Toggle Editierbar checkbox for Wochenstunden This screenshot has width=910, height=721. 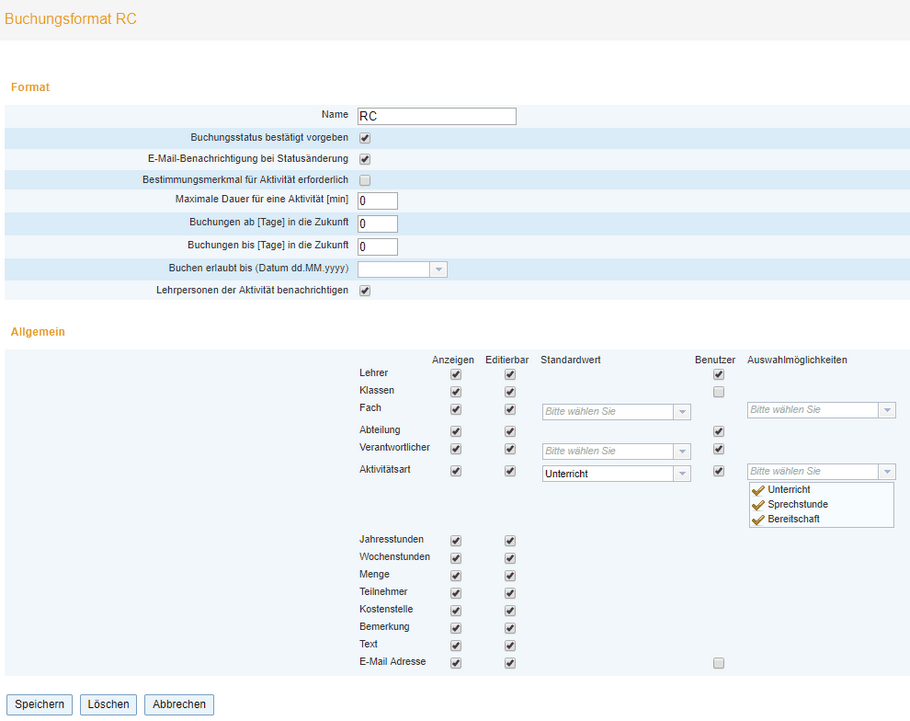pyautogui.click(x=510, y=558)
